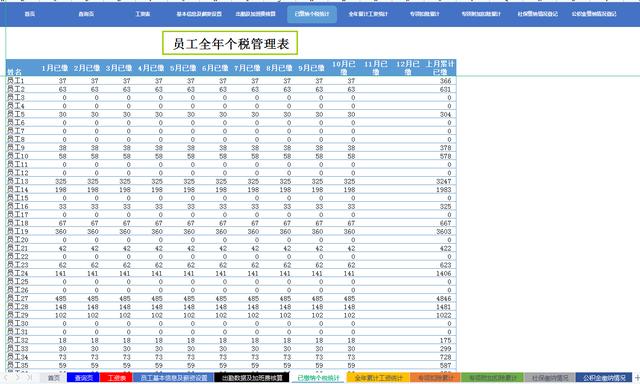This screenshot has width=640, height=384.
Task: Open 查询页 from the top navigation bar
Action: coord(86,14)
